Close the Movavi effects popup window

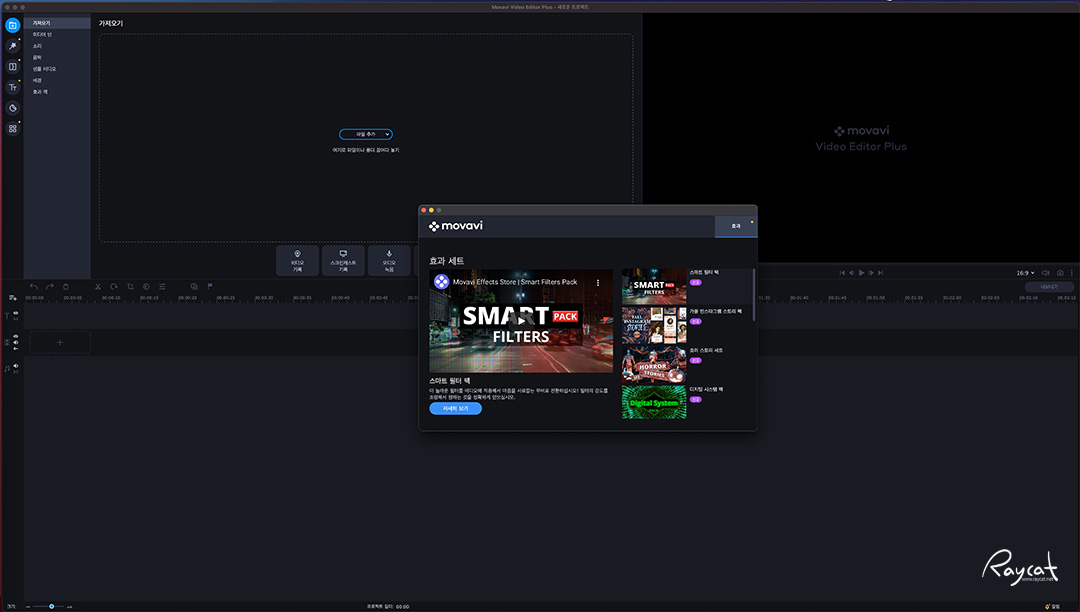[x=424, y=210]
